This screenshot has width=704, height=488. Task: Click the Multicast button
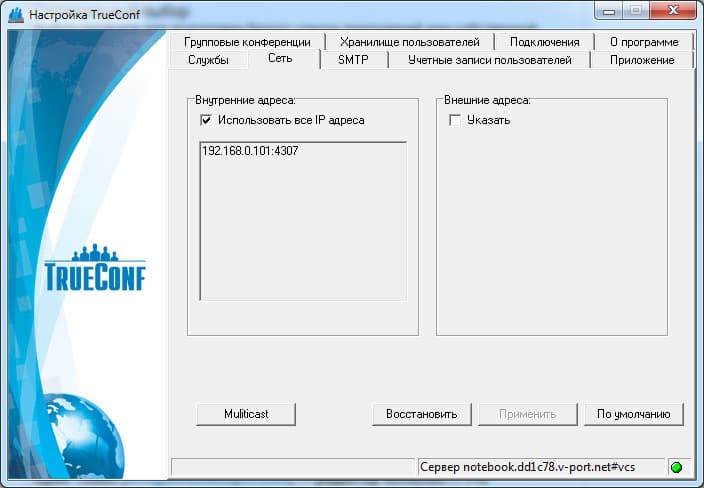point(246,414)
